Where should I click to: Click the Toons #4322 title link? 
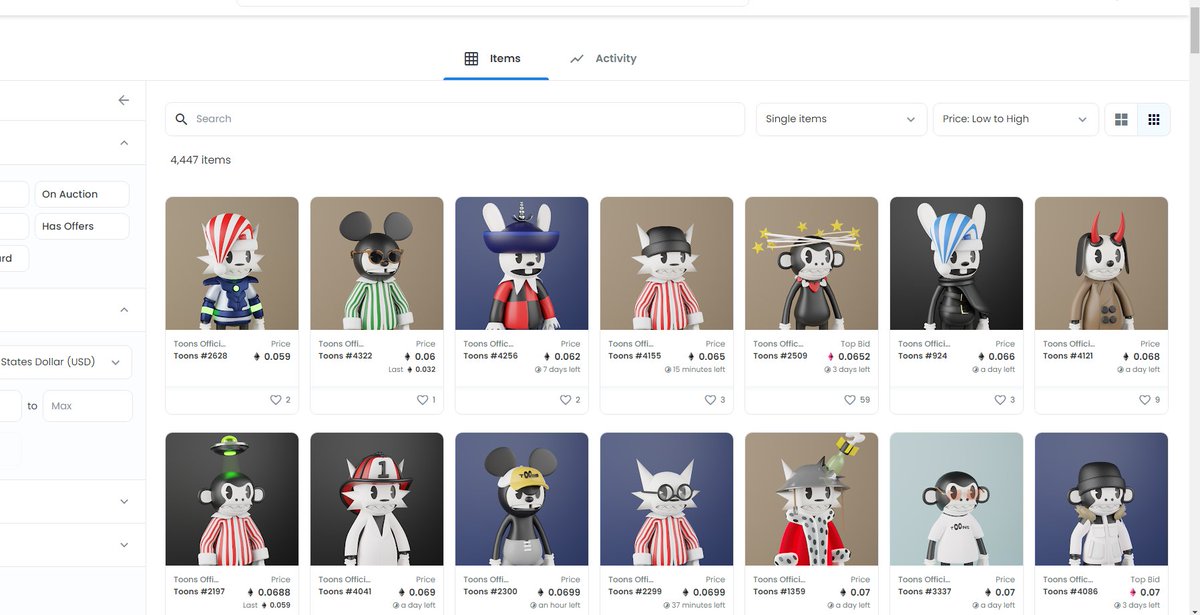[x=345, y=356]
